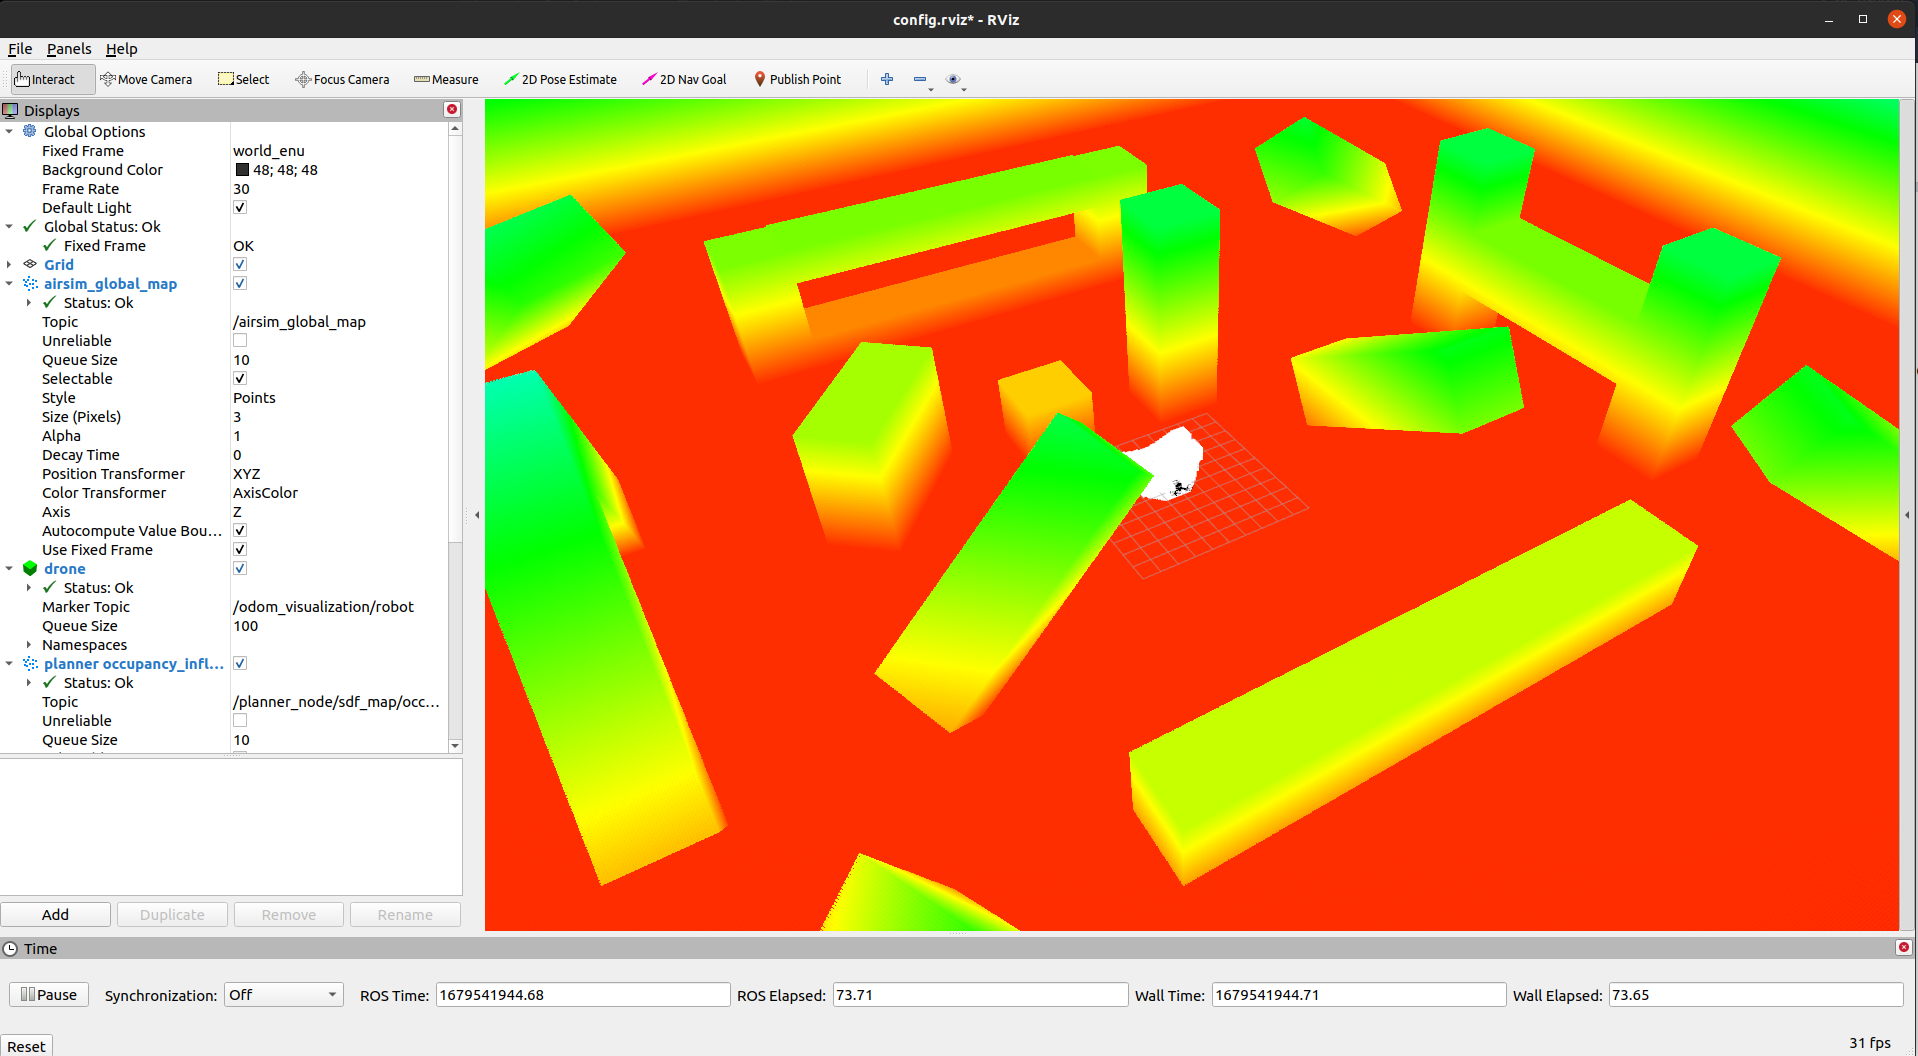This screenshot has width=1918, height=1056.
Task: Click the plus add-tool icon in toolbar
Action: coord(887,79)
